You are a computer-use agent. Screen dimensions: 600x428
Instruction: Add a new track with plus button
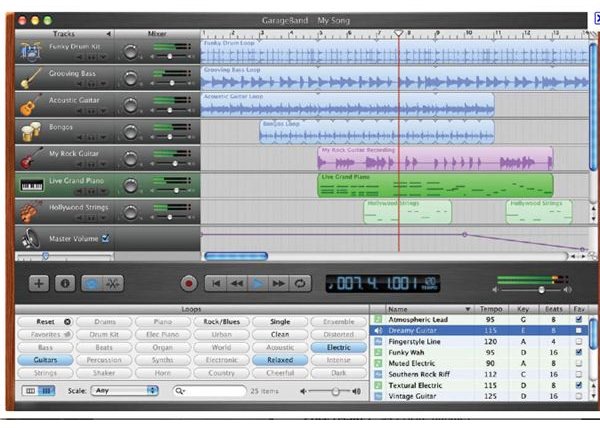point(39,283)
